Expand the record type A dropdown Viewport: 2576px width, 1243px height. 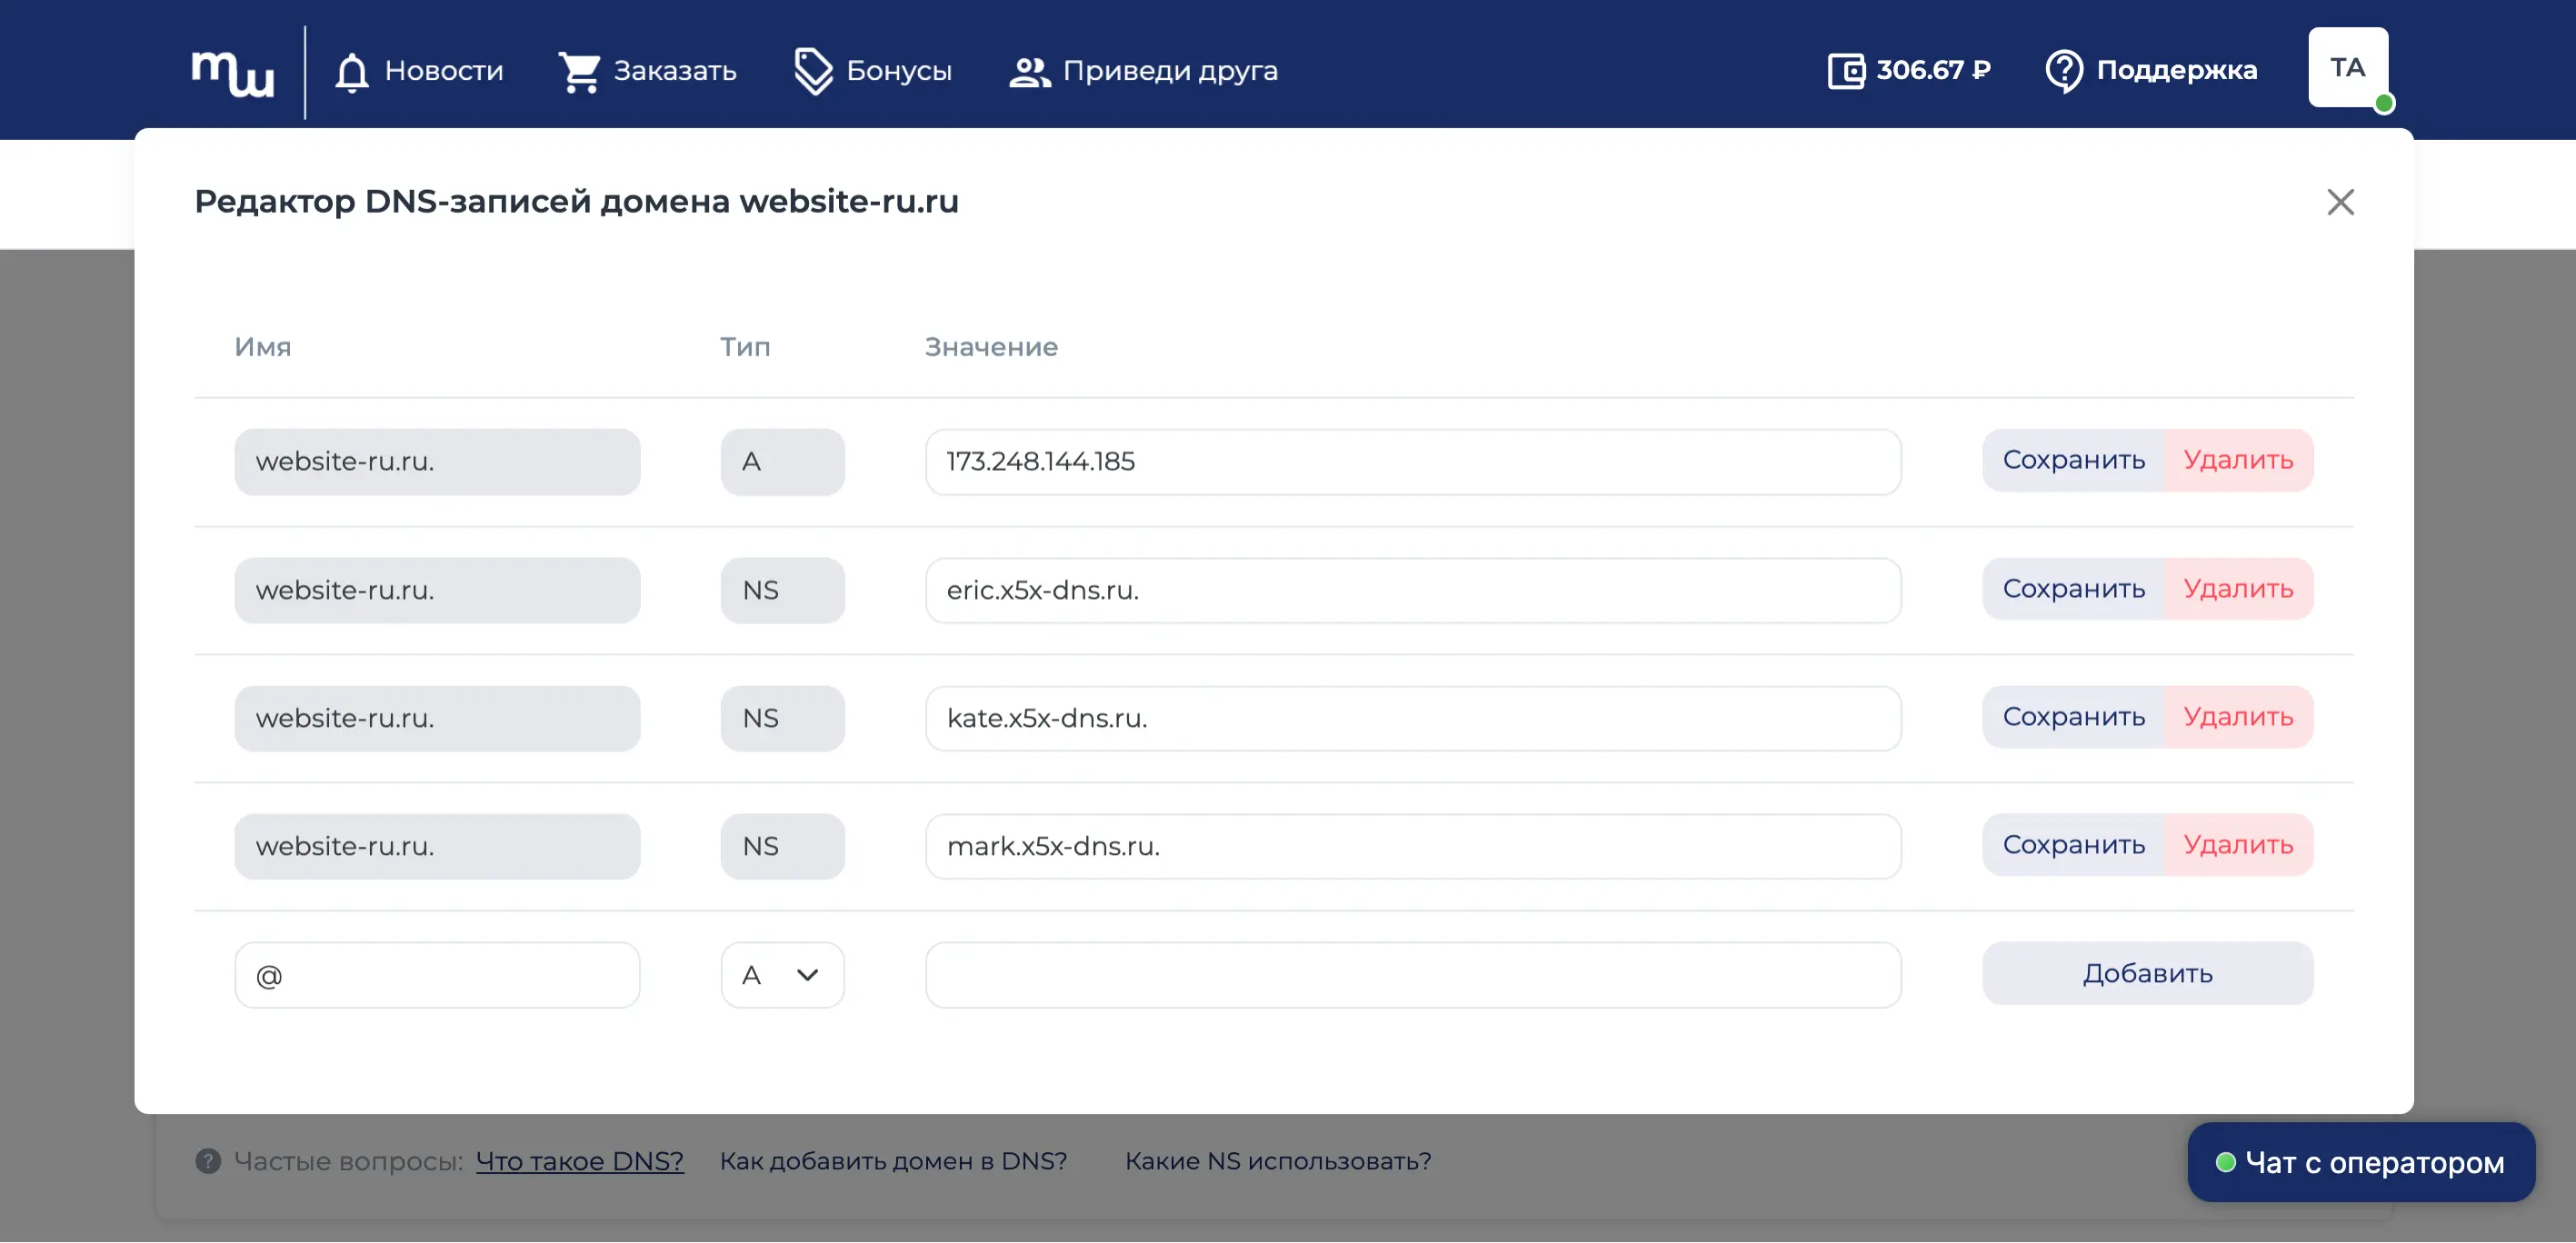(x=782, y=975)
